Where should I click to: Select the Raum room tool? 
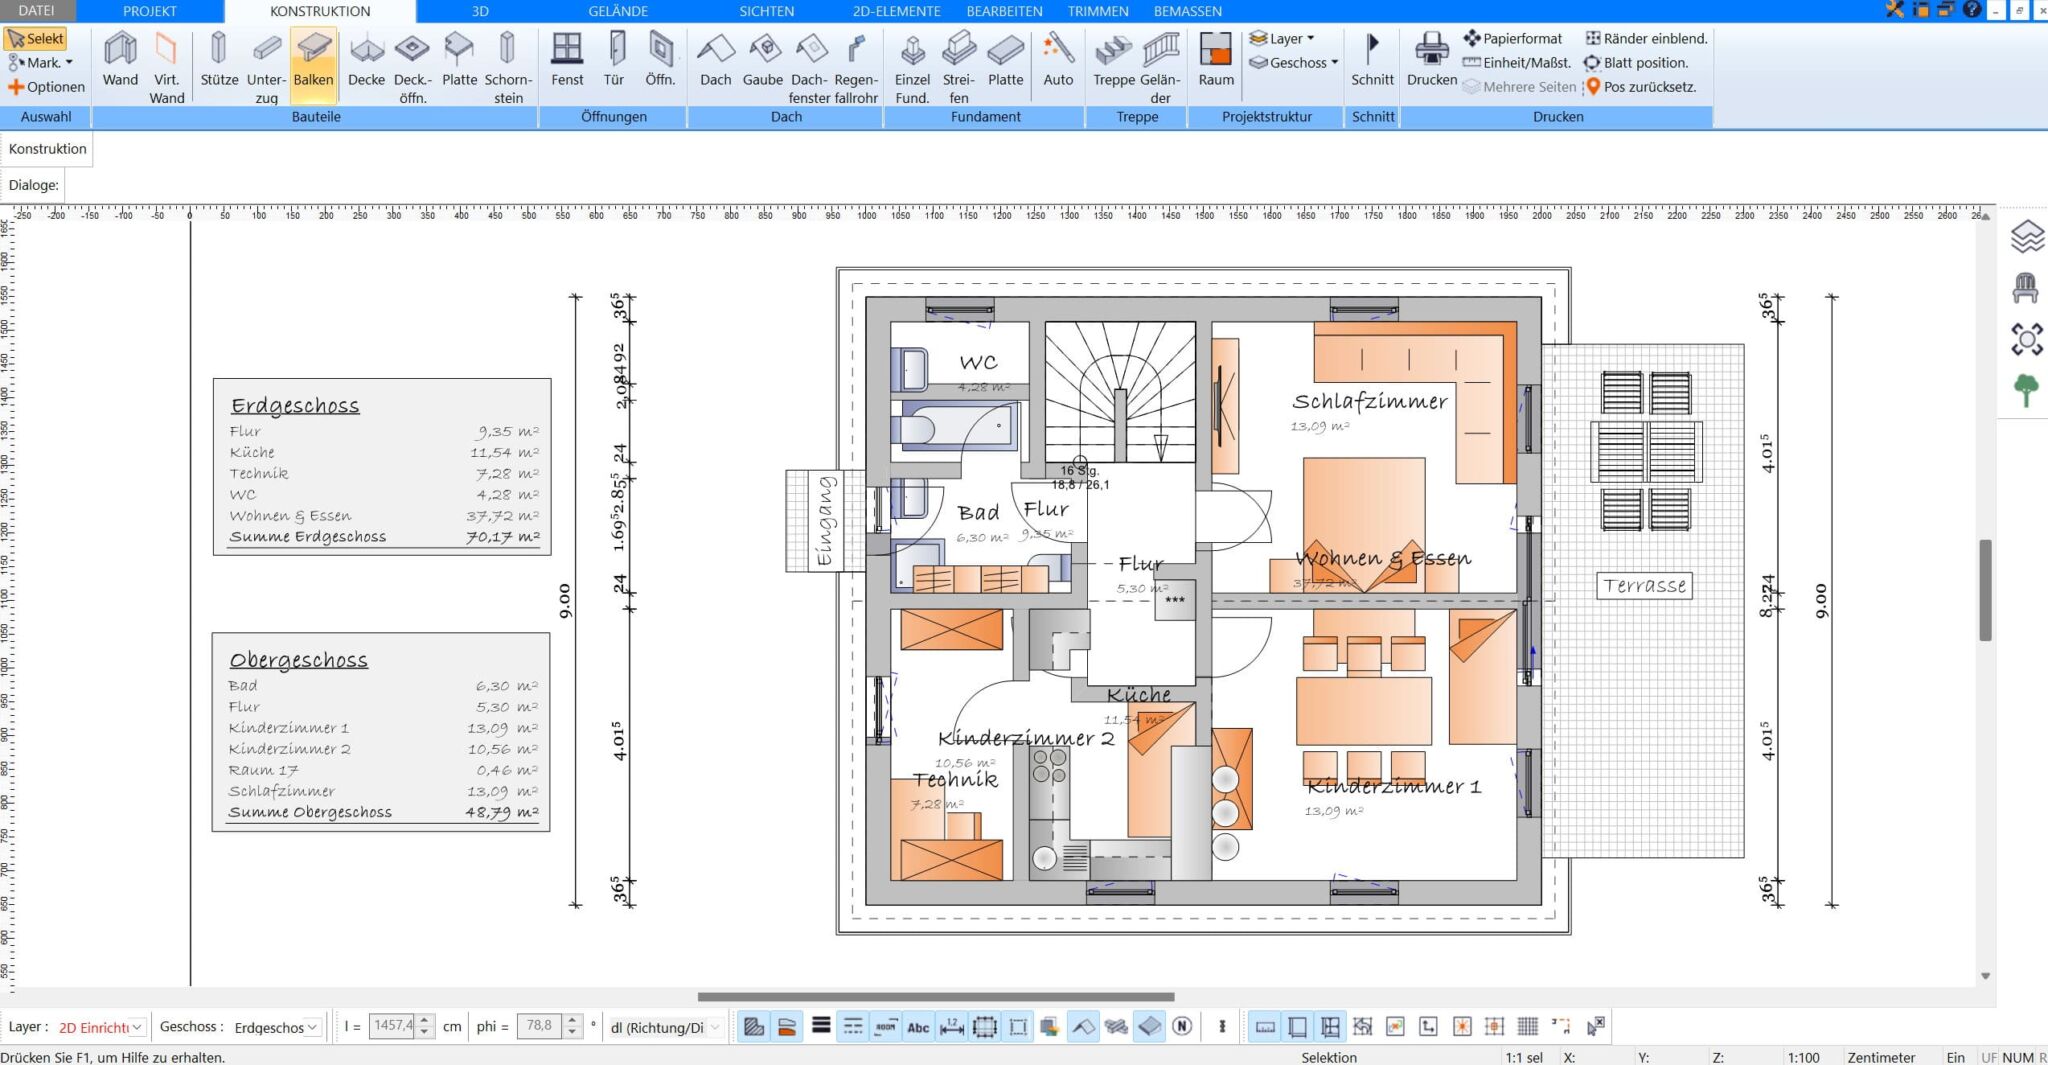click(1216, 61)
